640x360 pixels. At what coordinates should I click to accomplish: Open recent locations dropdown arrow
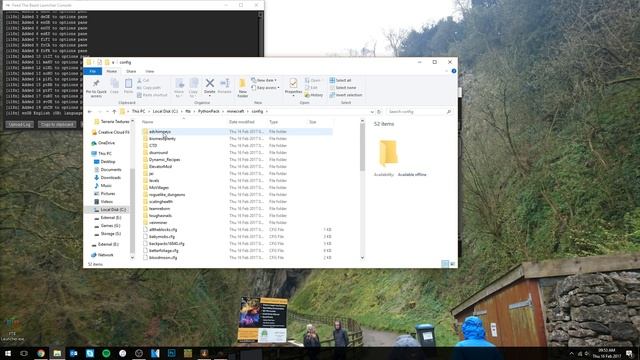pos(107,111)
